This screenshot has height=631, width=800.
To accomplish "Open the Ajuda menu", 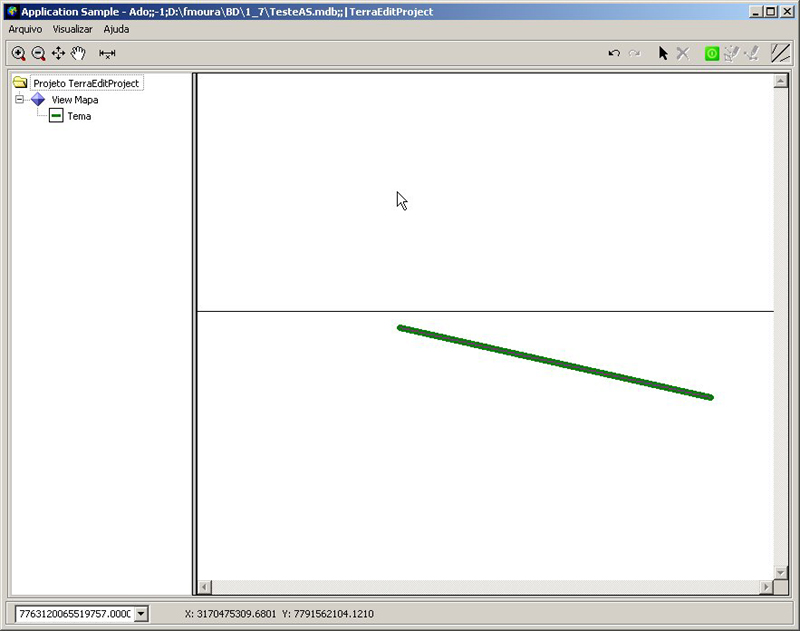I will tap(116, 30).
